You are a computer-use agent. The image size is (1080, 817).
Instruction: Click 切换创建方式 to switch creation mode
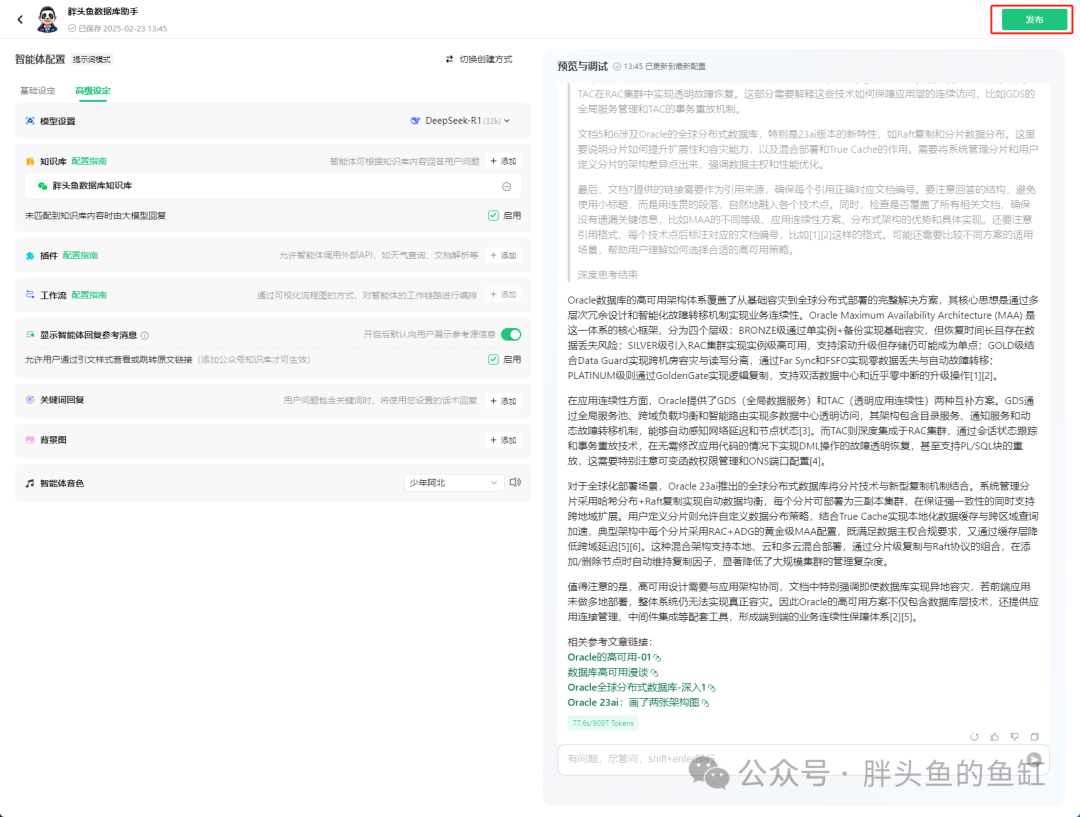(x=479, y=59)
